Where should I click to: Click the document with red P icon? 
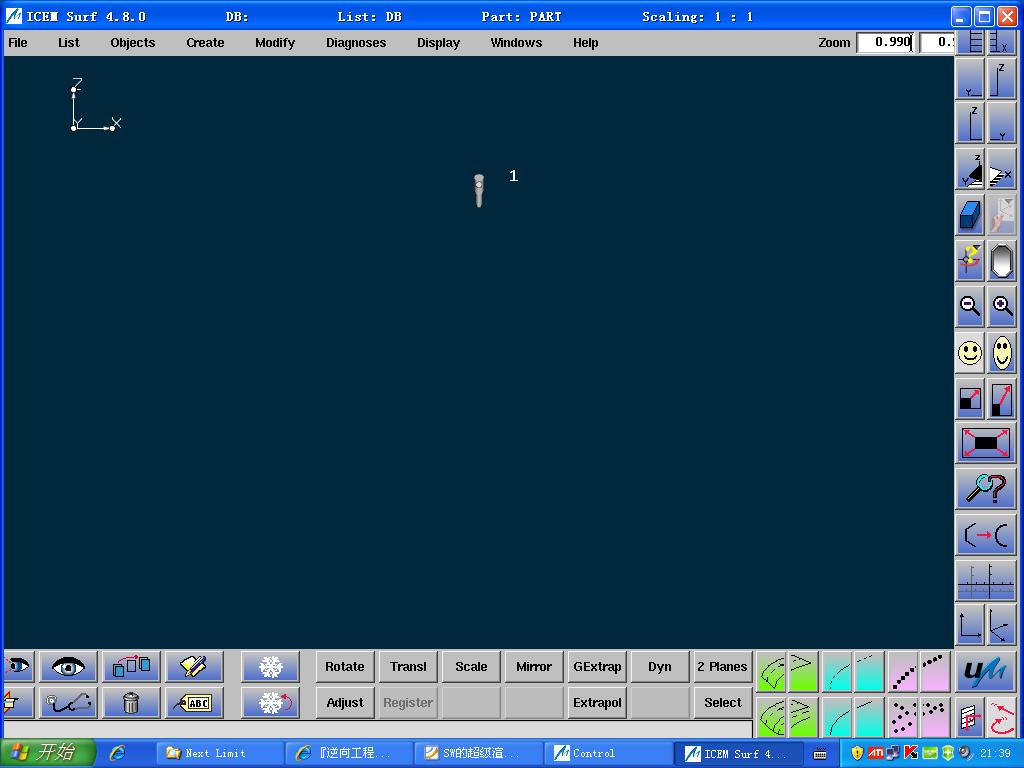coord(970,717)
